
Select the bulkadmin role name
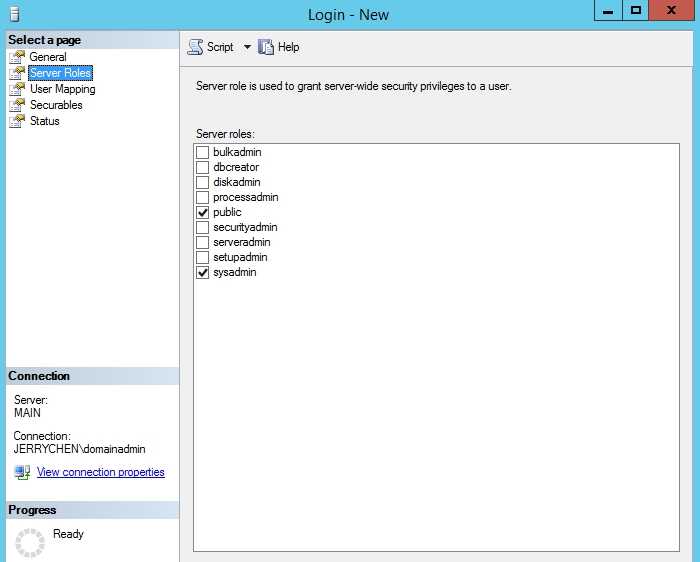click(237, 152)
